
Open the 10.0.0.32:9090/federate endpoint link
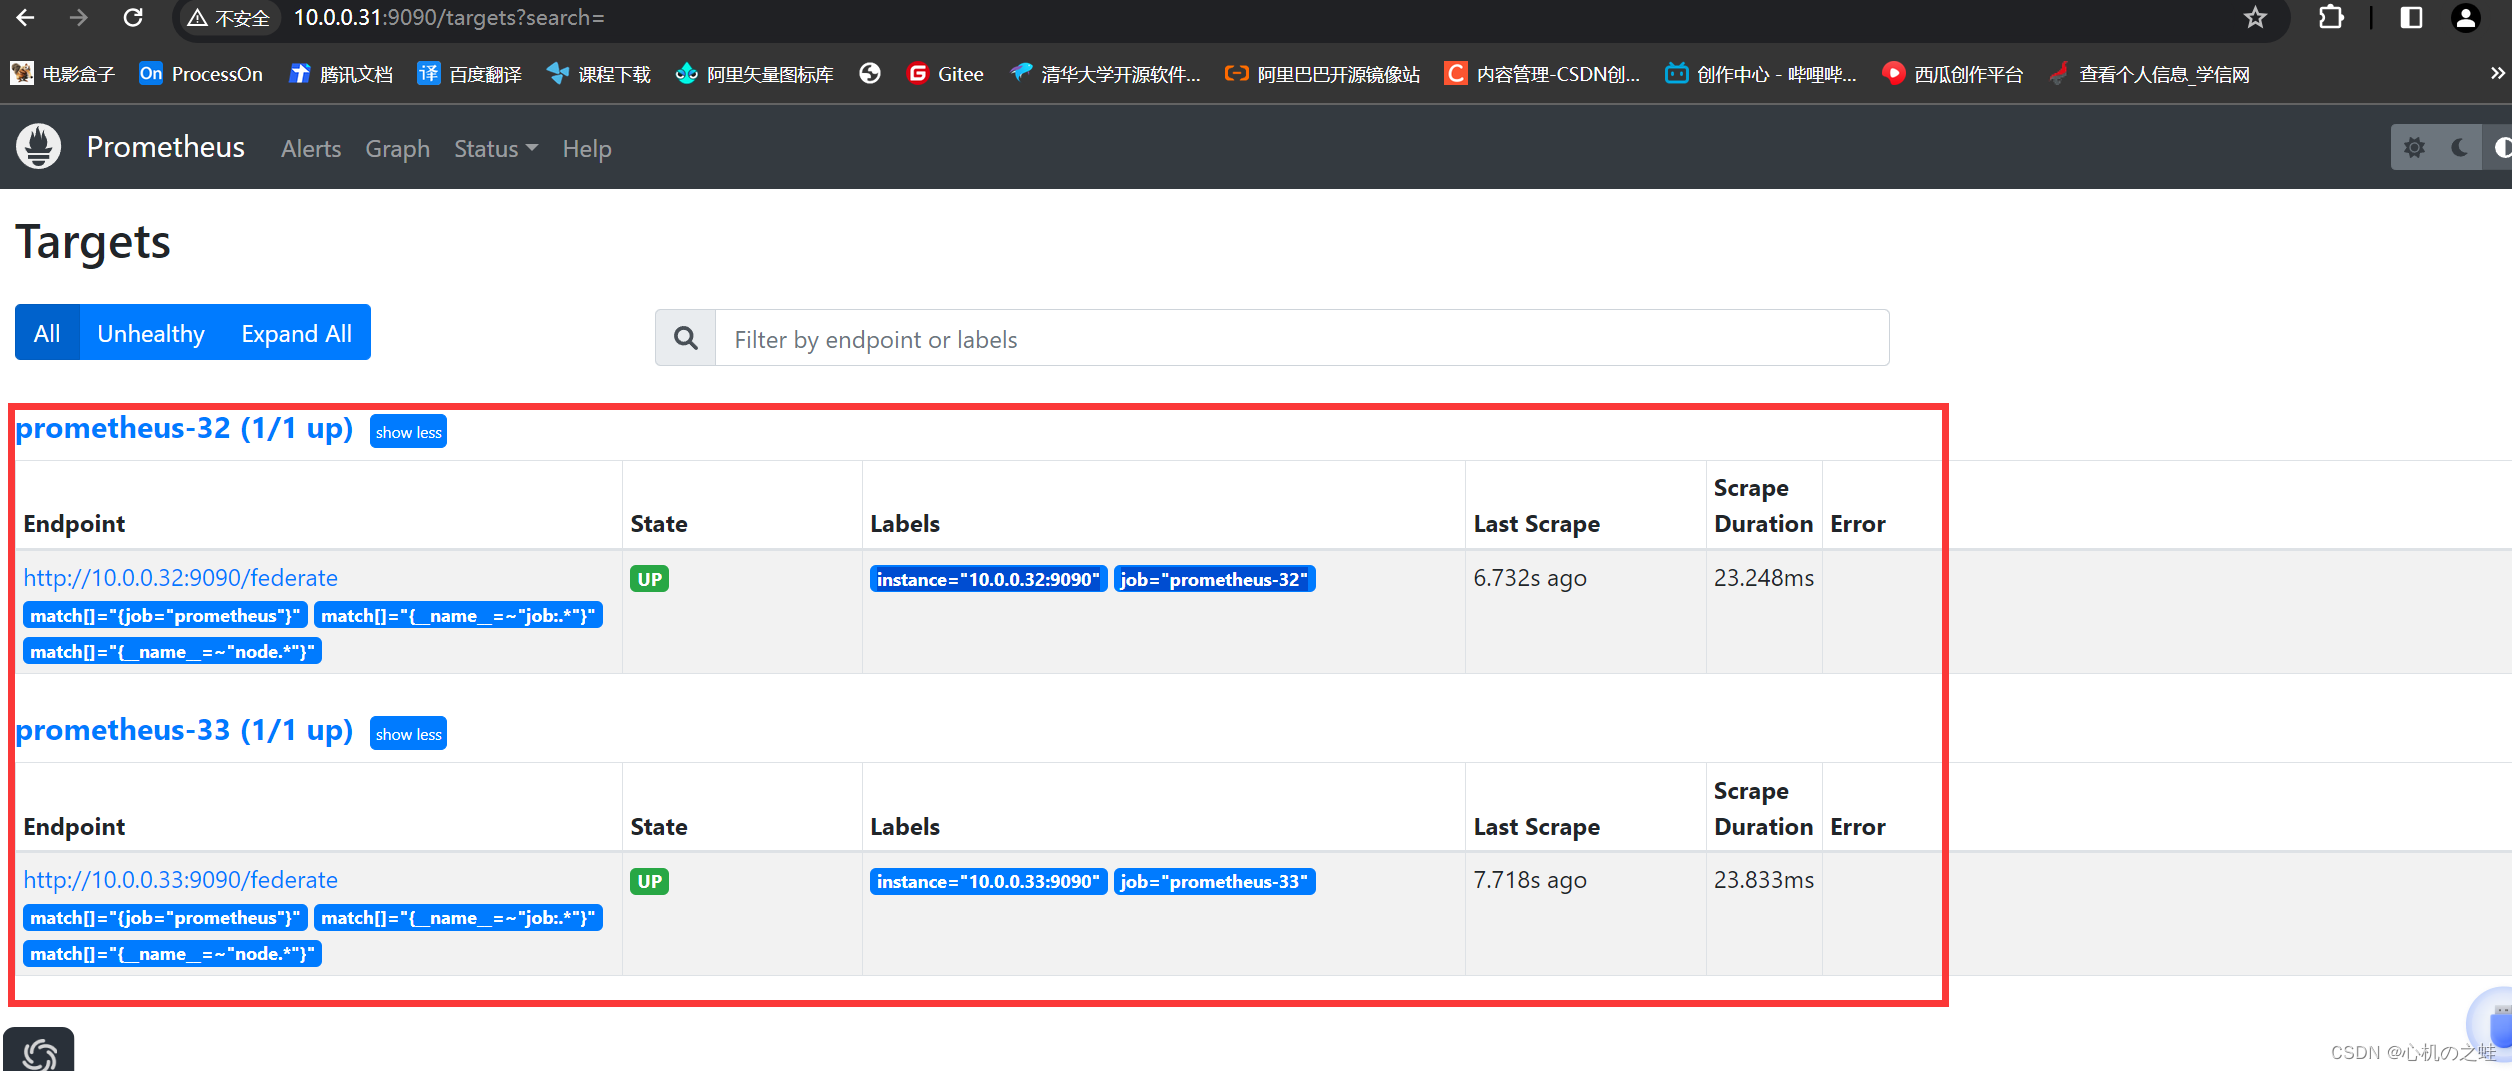[180, 578]
